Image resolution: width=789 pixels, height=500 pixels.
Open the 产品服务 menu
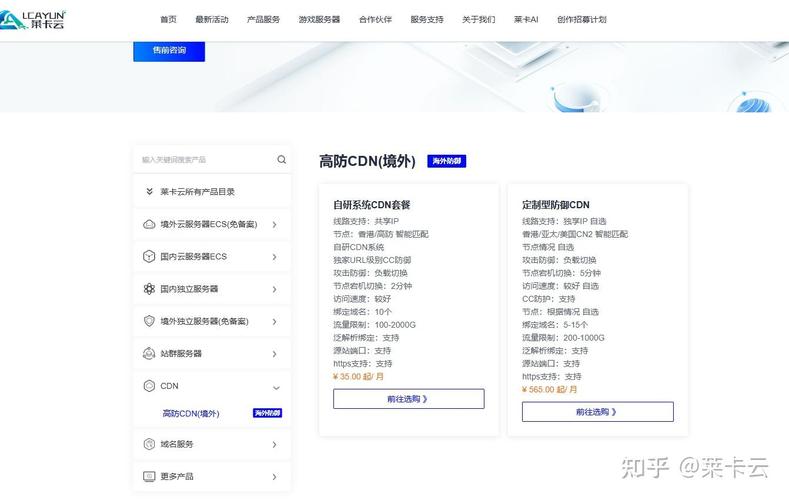[x=263, y=20]
